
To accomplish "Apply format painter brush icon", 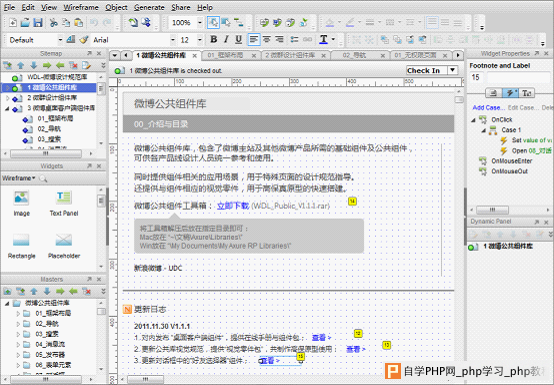I will [x=84, y=40].
